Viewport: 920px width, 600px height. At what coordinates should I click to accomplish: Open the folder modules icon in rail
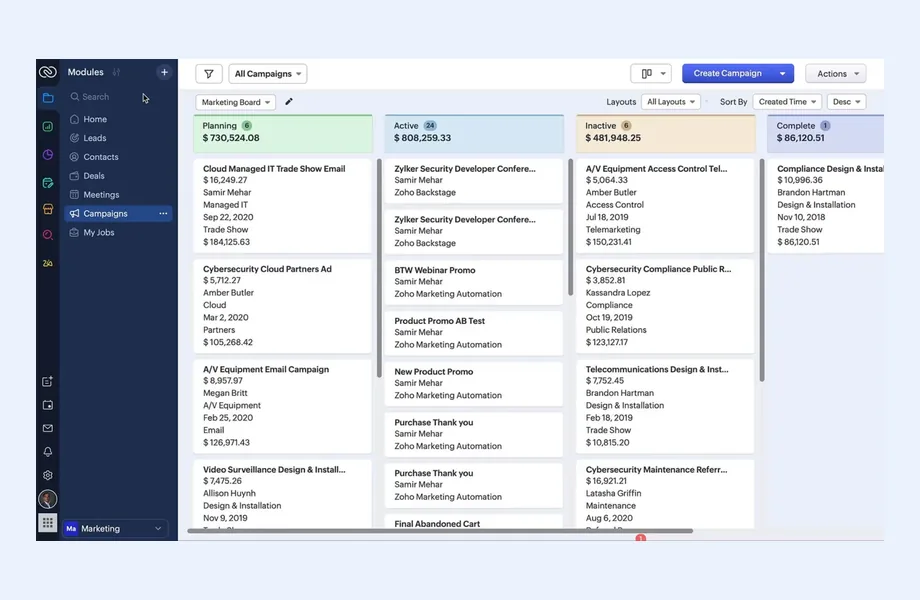(x=48, y=98)
